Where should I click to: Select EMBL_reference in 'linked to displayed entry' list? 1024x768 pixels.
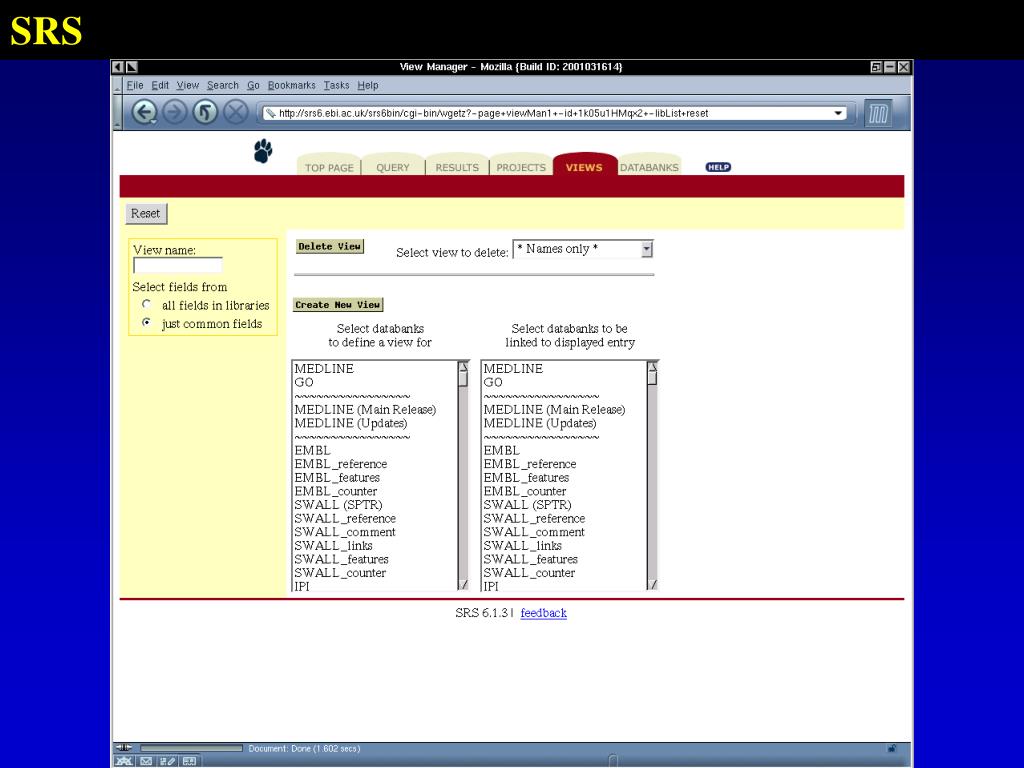[564, 464]
